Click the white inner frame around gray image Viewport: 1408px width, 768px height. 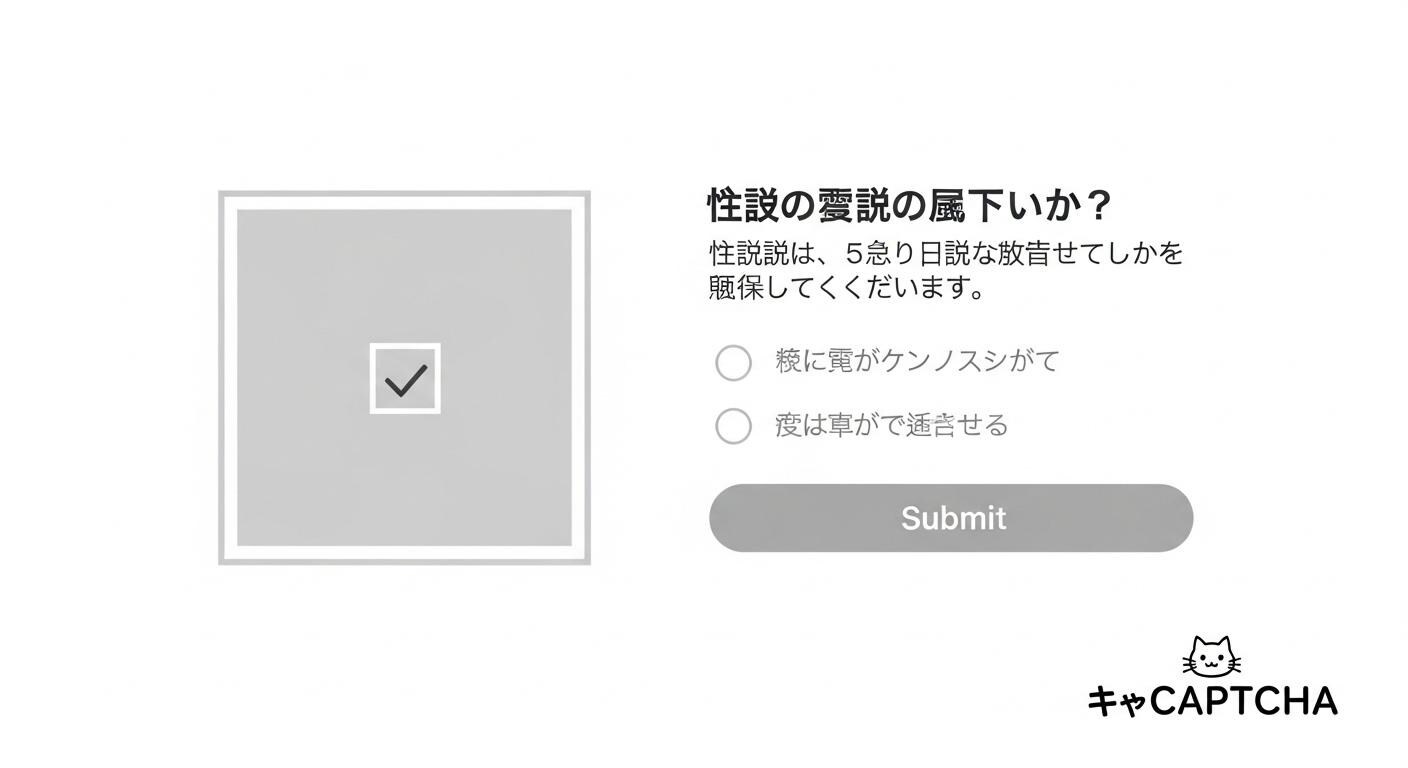pos(229,378)
